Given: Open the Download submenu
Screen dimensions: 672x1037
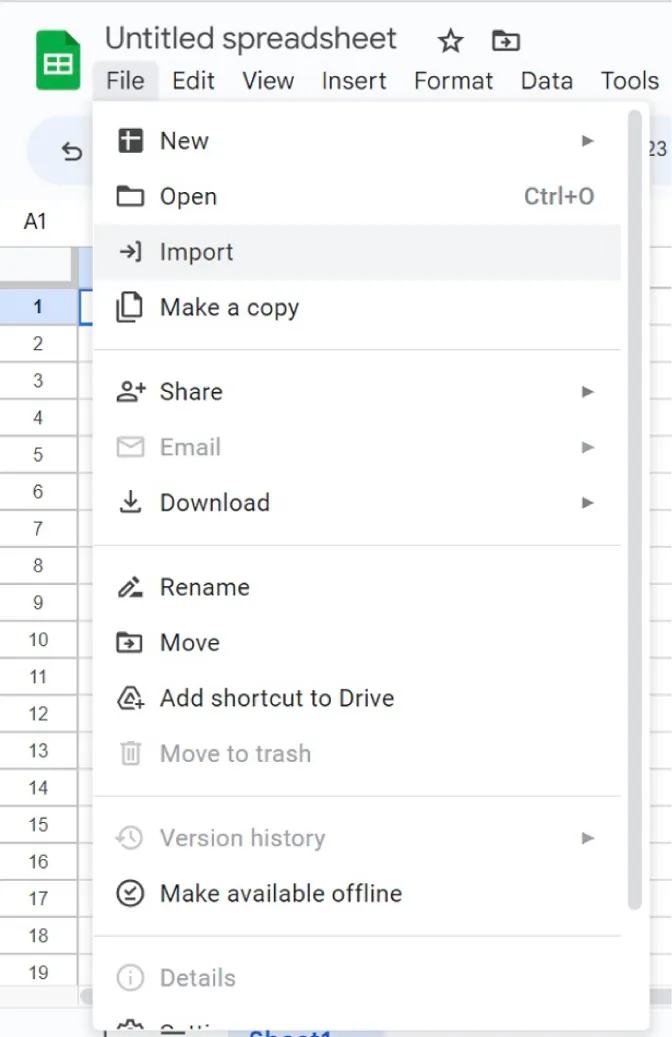Looking at the screenshot, I should click(x=588, y=502).
